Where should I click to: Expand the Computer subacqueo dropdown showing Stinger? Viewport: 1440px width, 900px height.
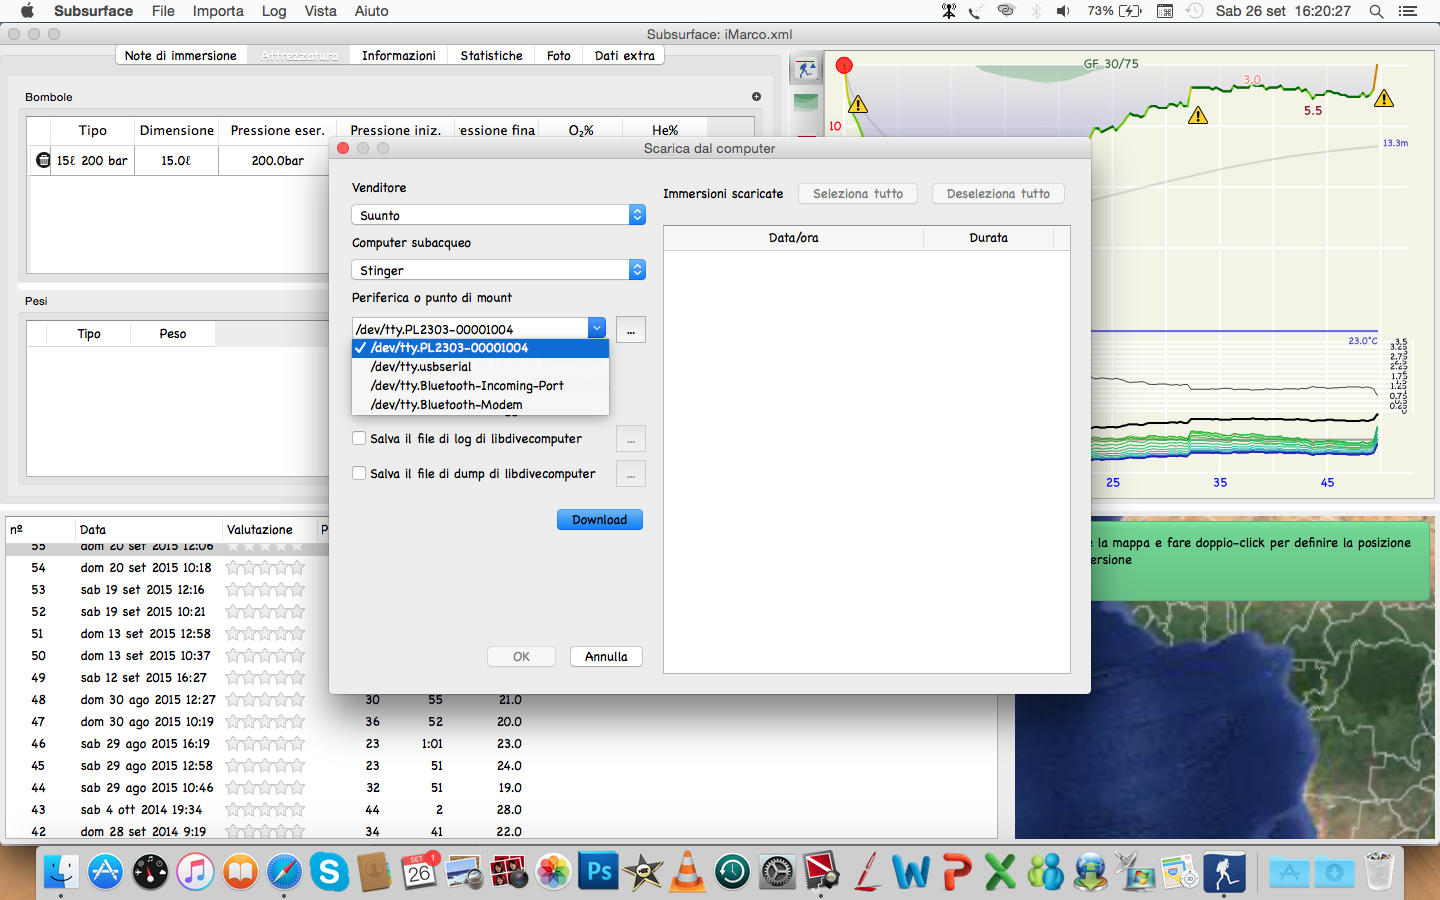click(498, 270)
